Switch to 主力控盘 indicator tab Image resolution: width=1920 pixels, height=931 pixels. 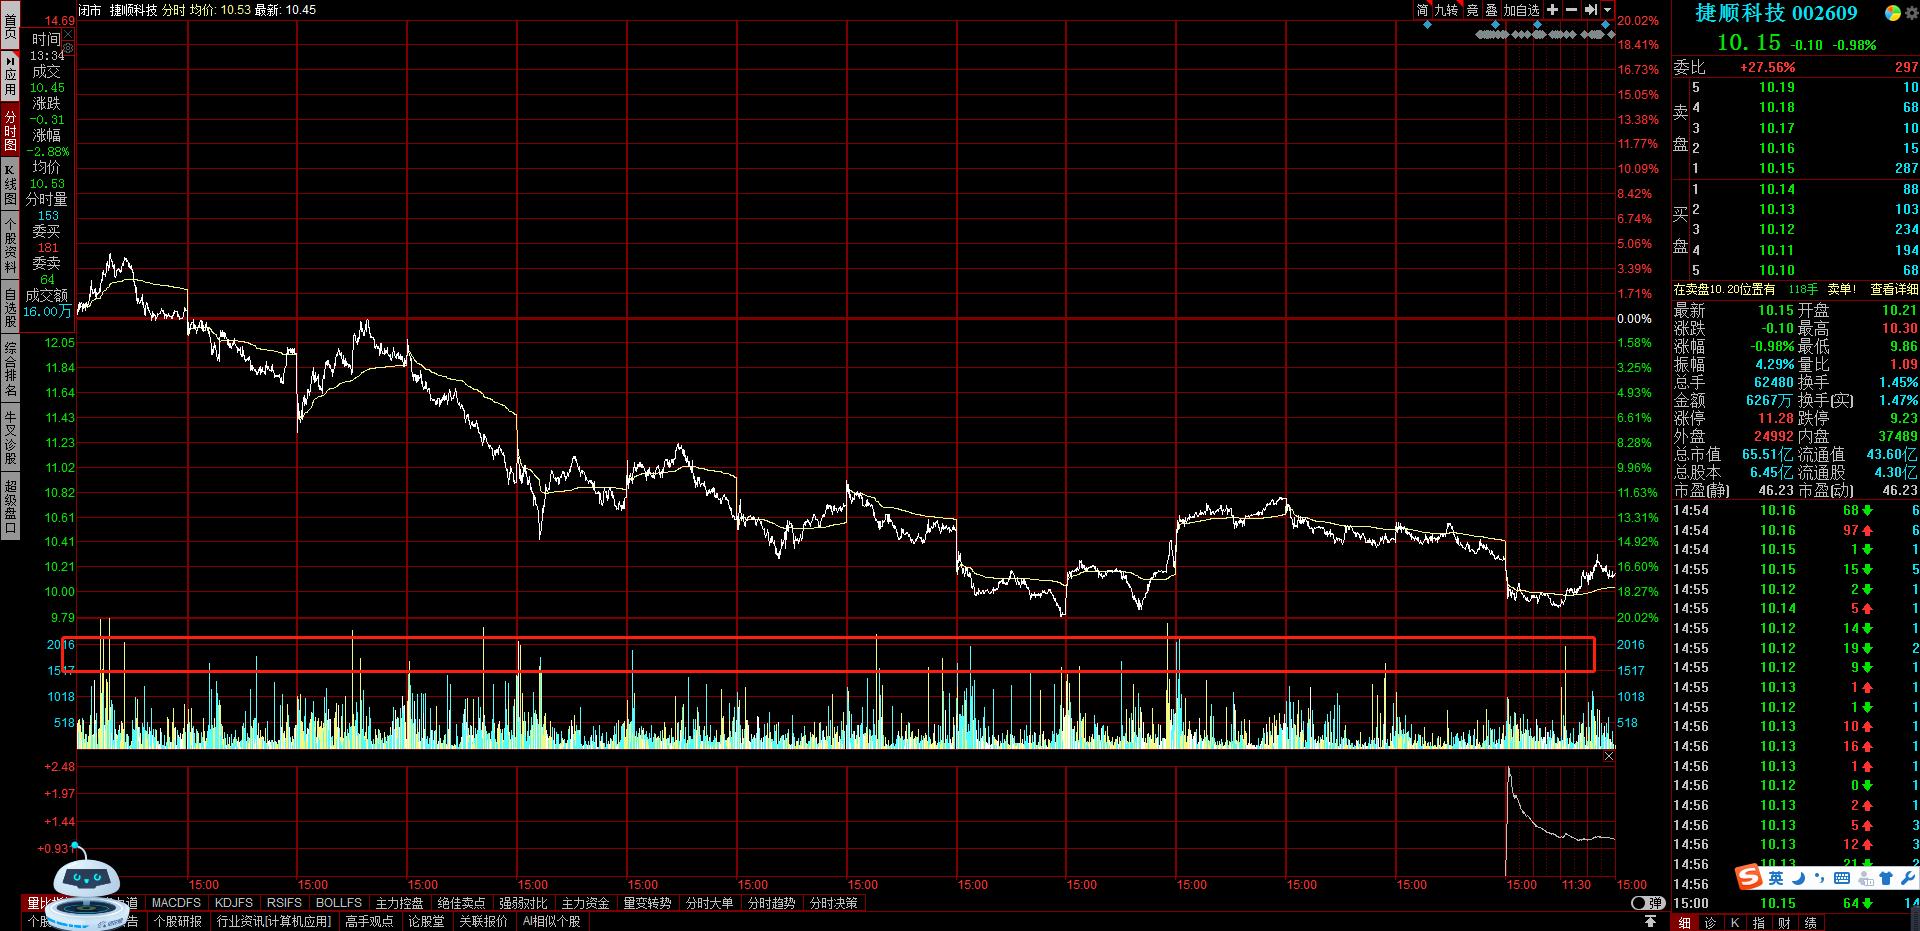399,903
